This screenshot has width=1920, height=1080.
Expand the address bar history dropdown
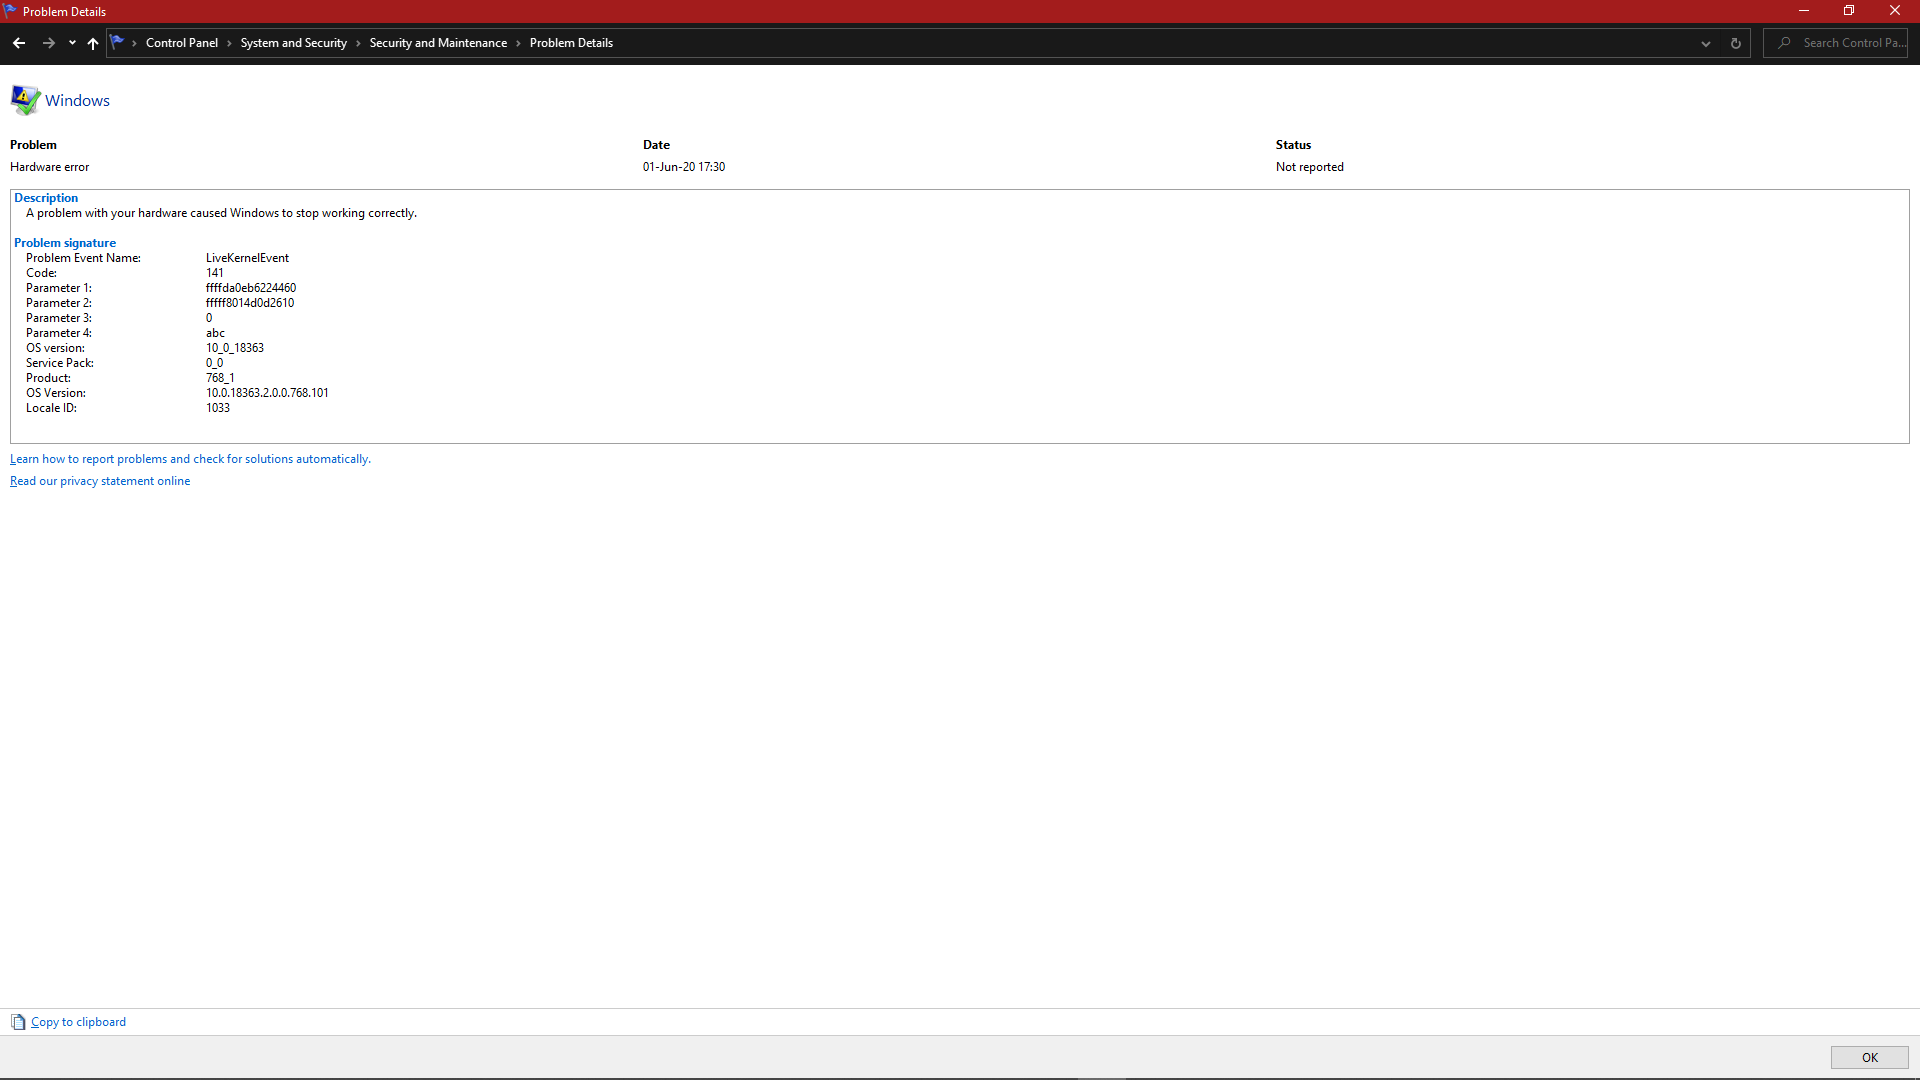pyautogui.click(x=1706, y=43)
